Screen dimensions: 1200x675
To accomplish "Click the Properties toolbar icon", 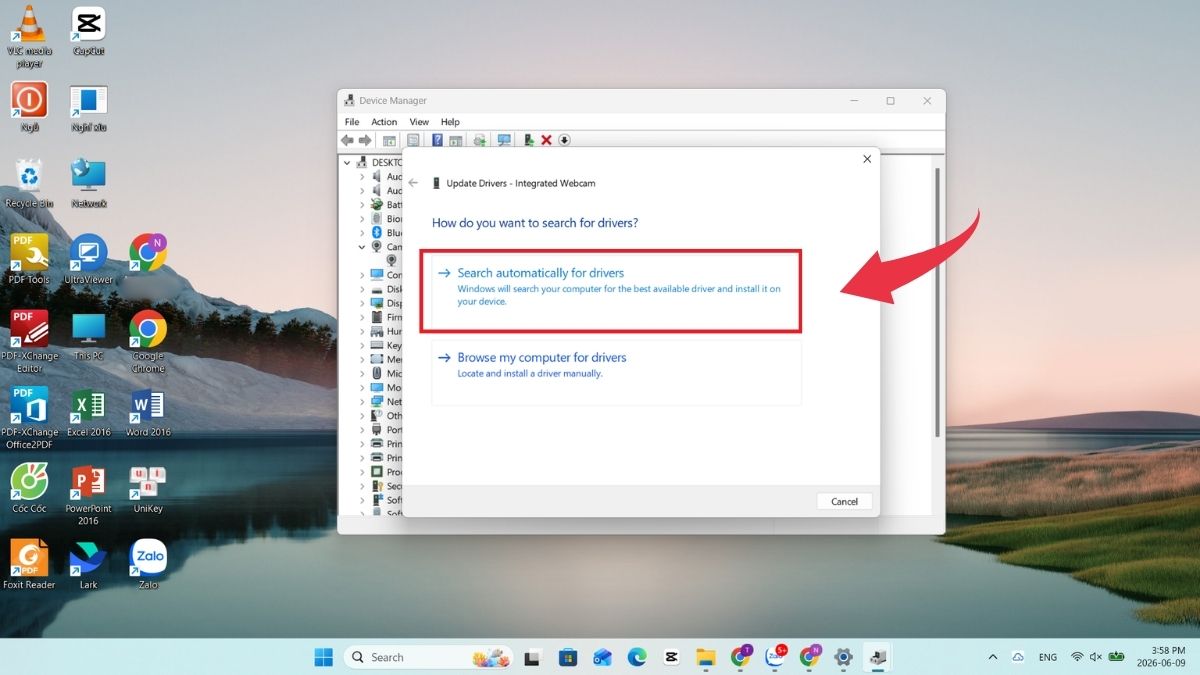I will (x=413, y=140).
